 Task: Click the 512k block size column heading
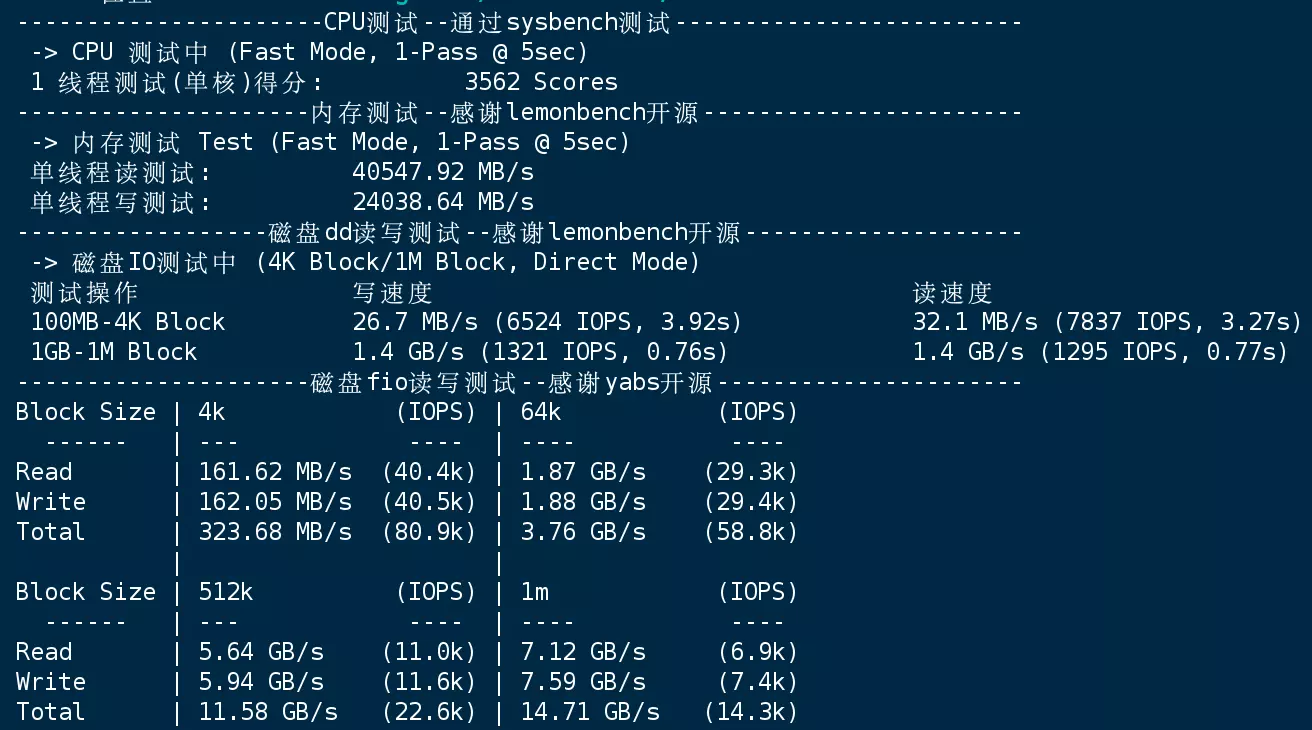coord(226,592)
